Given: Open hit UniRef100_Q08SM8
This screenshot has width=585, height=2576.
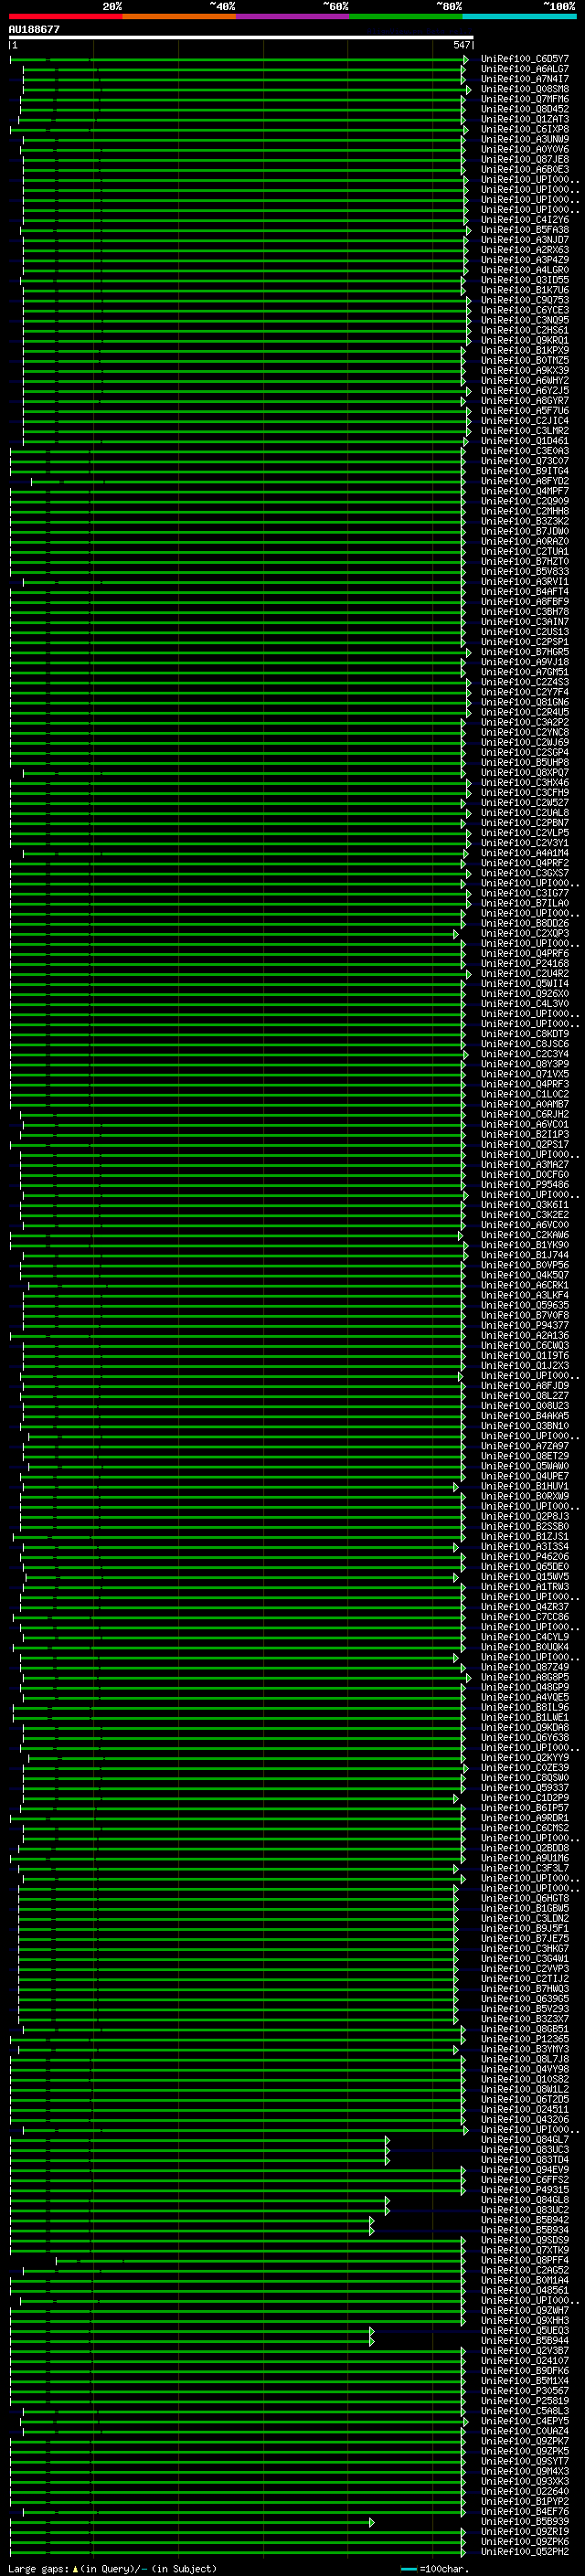Looking at the screenshot, I should 524,89.
